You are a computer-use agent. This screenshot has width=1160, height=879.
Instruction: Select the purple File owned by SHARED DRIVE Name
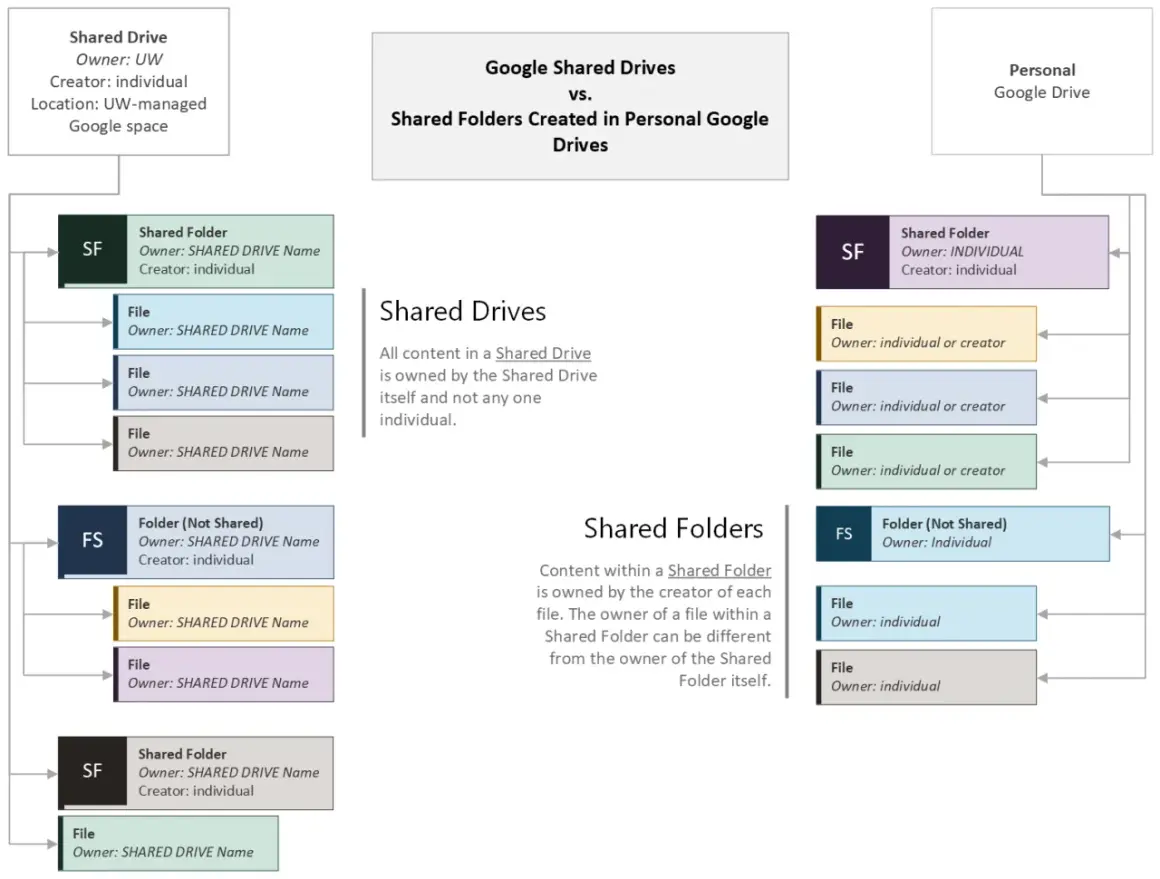(x=223, y=674)
